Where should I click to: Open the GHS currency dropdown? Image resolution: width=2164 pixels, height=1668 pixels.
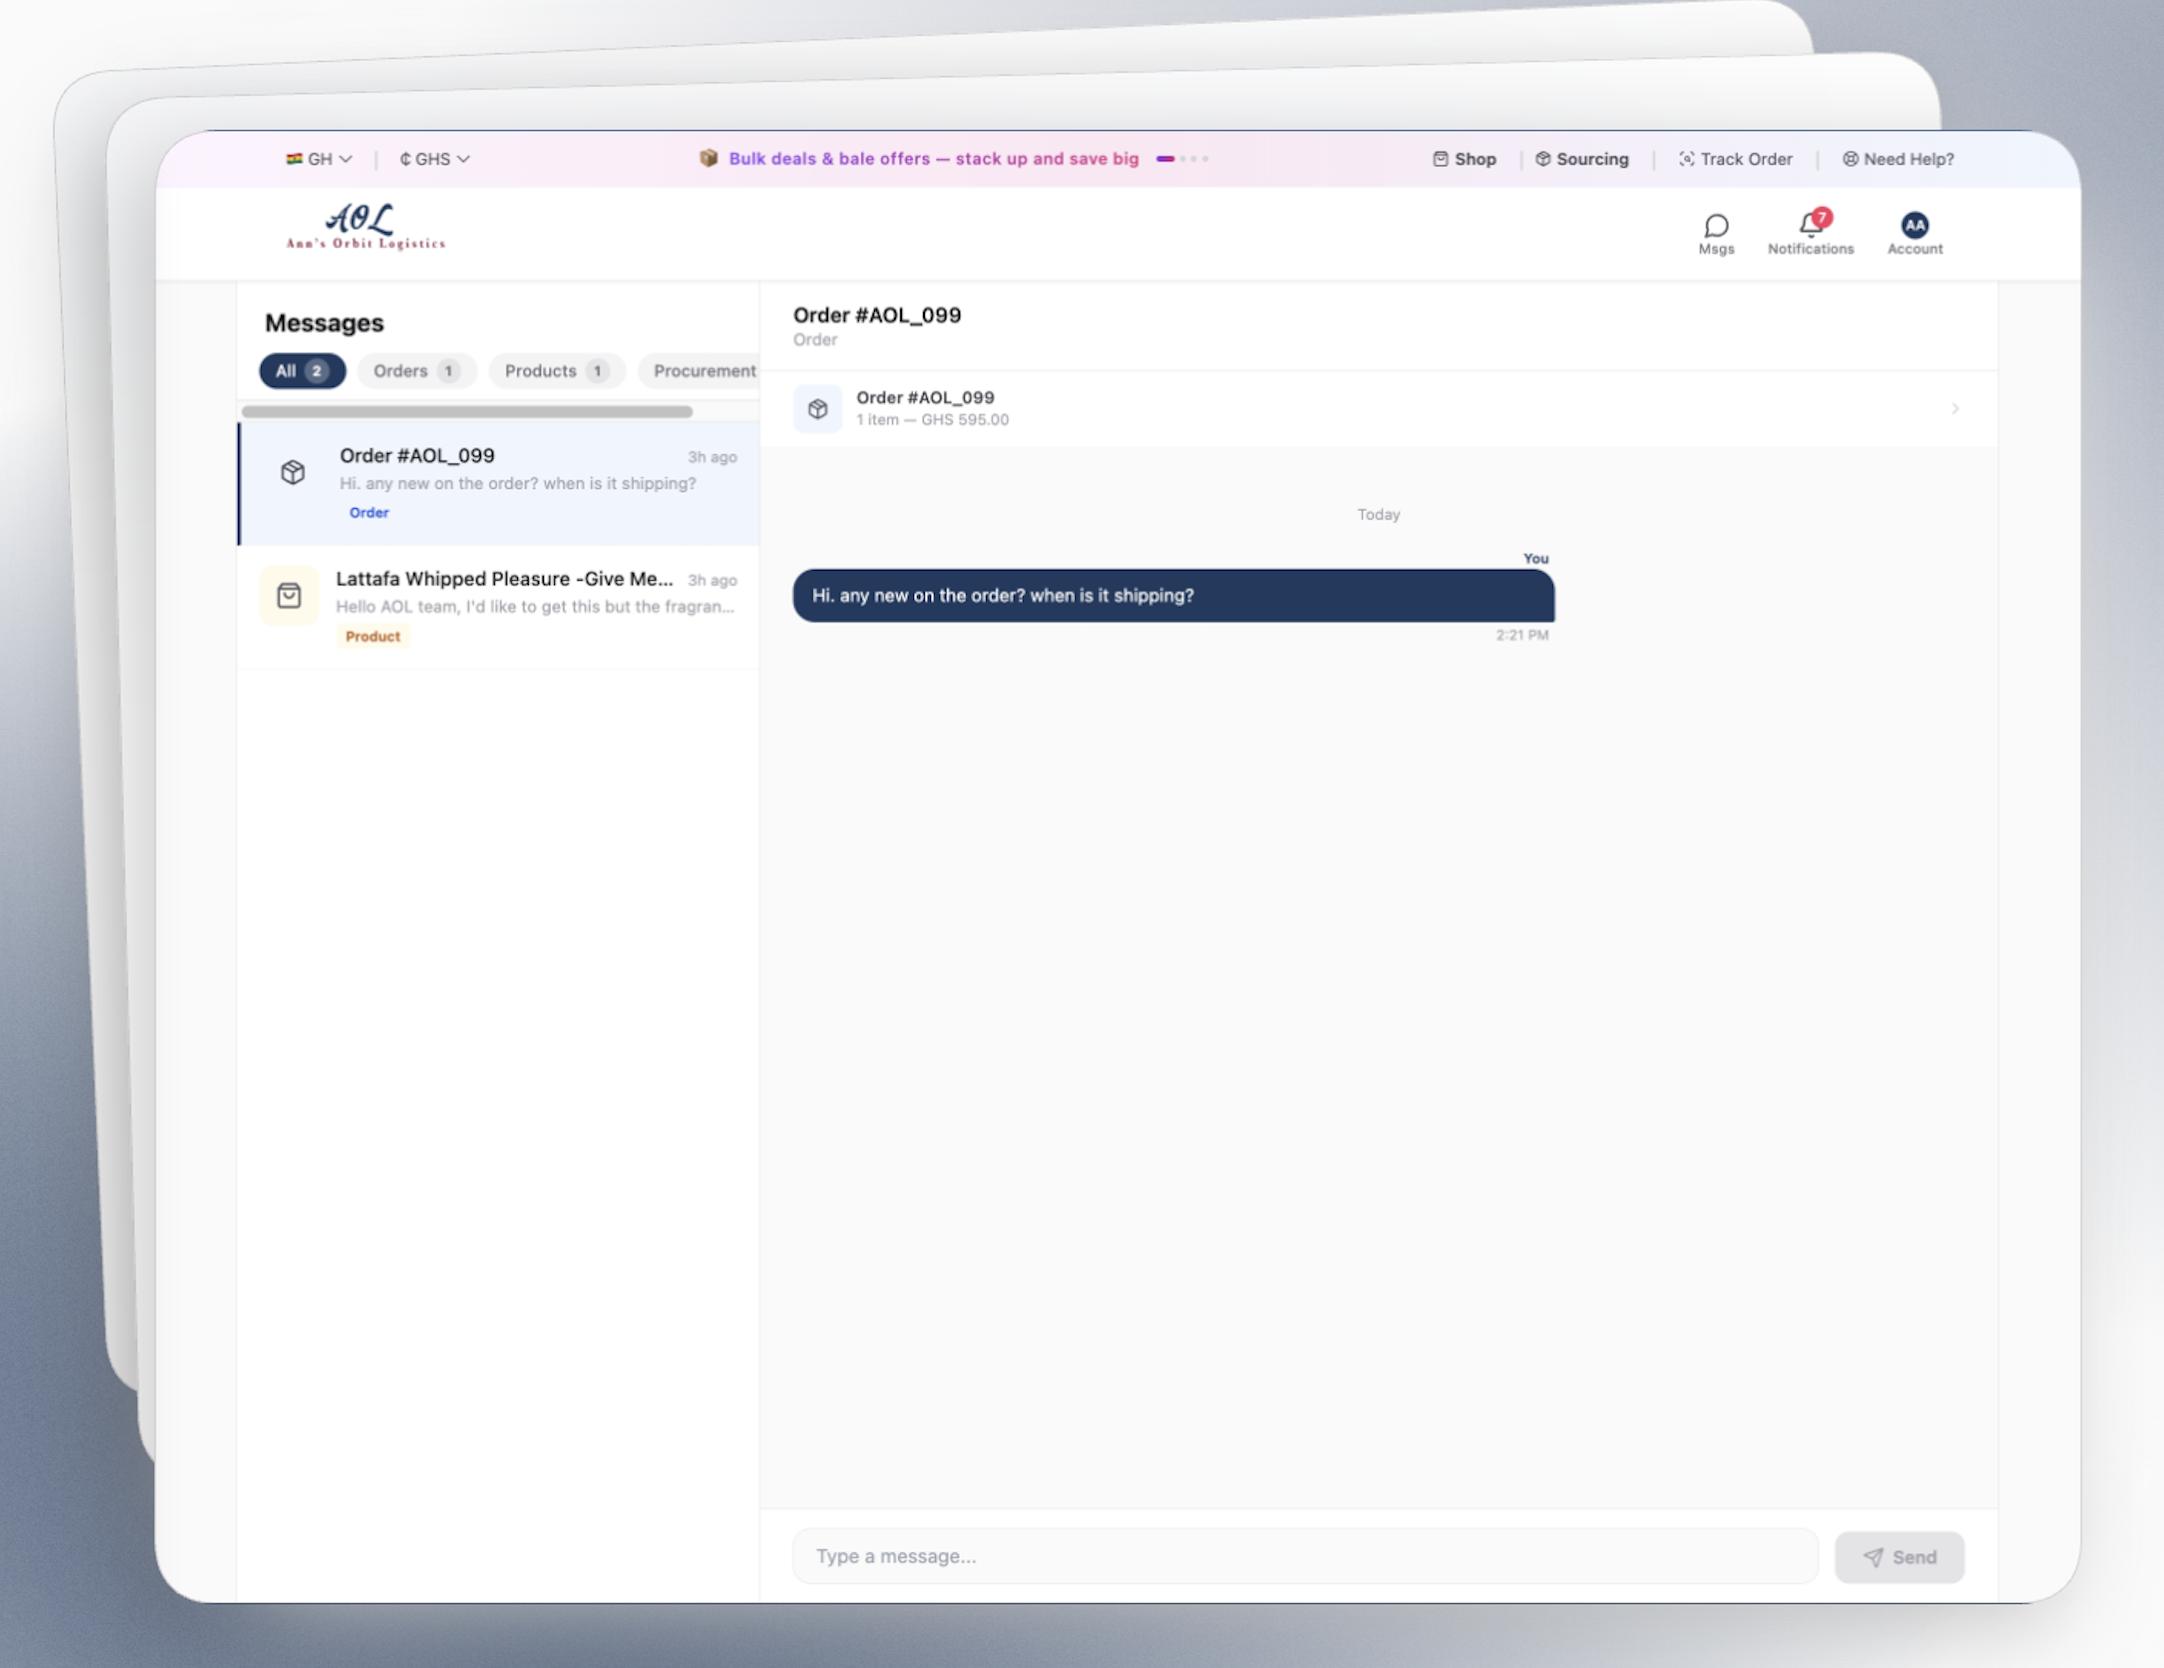click(x=434, y=159)
